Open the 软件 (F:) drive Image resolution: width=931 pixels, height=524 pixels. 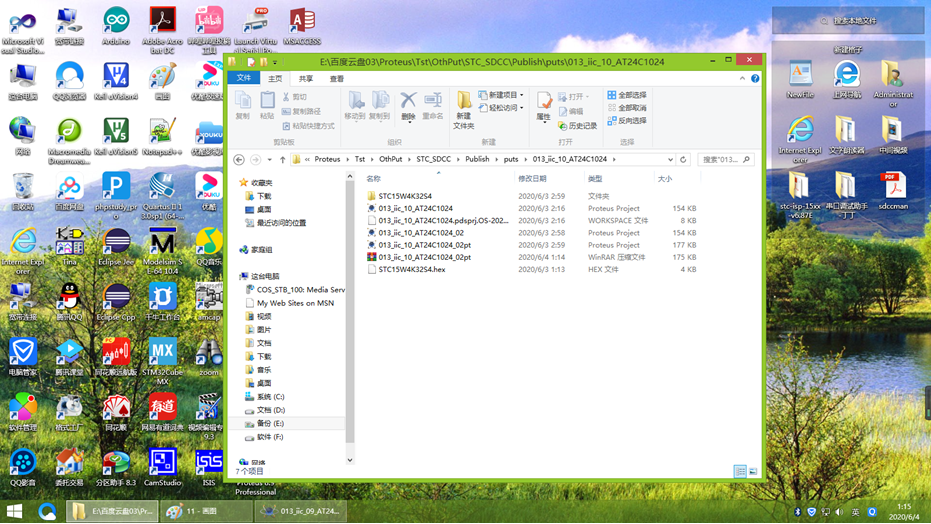click(x=270, y=437)
